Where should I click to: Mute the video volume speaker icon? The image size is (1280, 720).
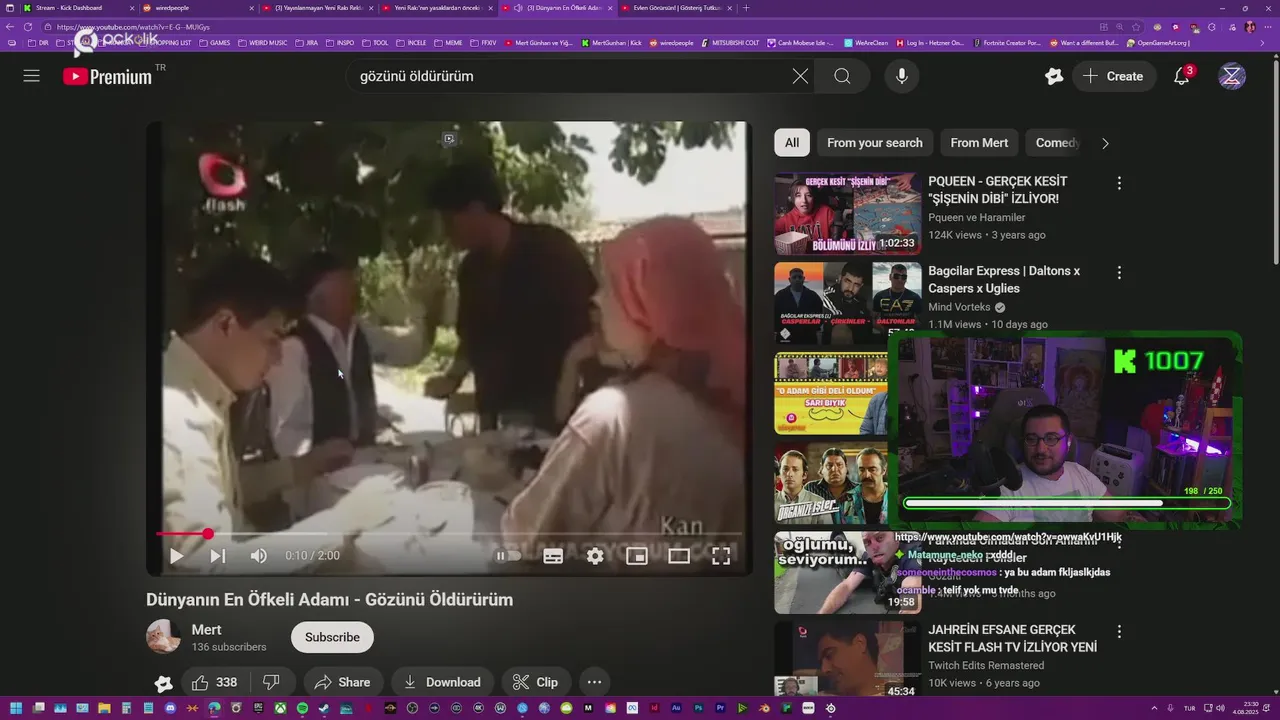(x=259, y=556)
